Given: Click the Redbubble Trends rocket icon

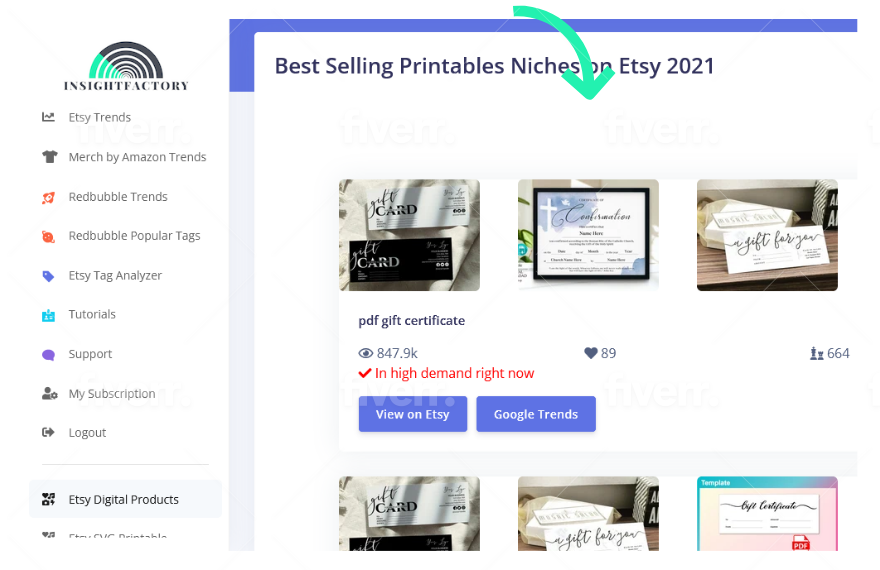Looking at the screenshot, I should click(48, 197).
